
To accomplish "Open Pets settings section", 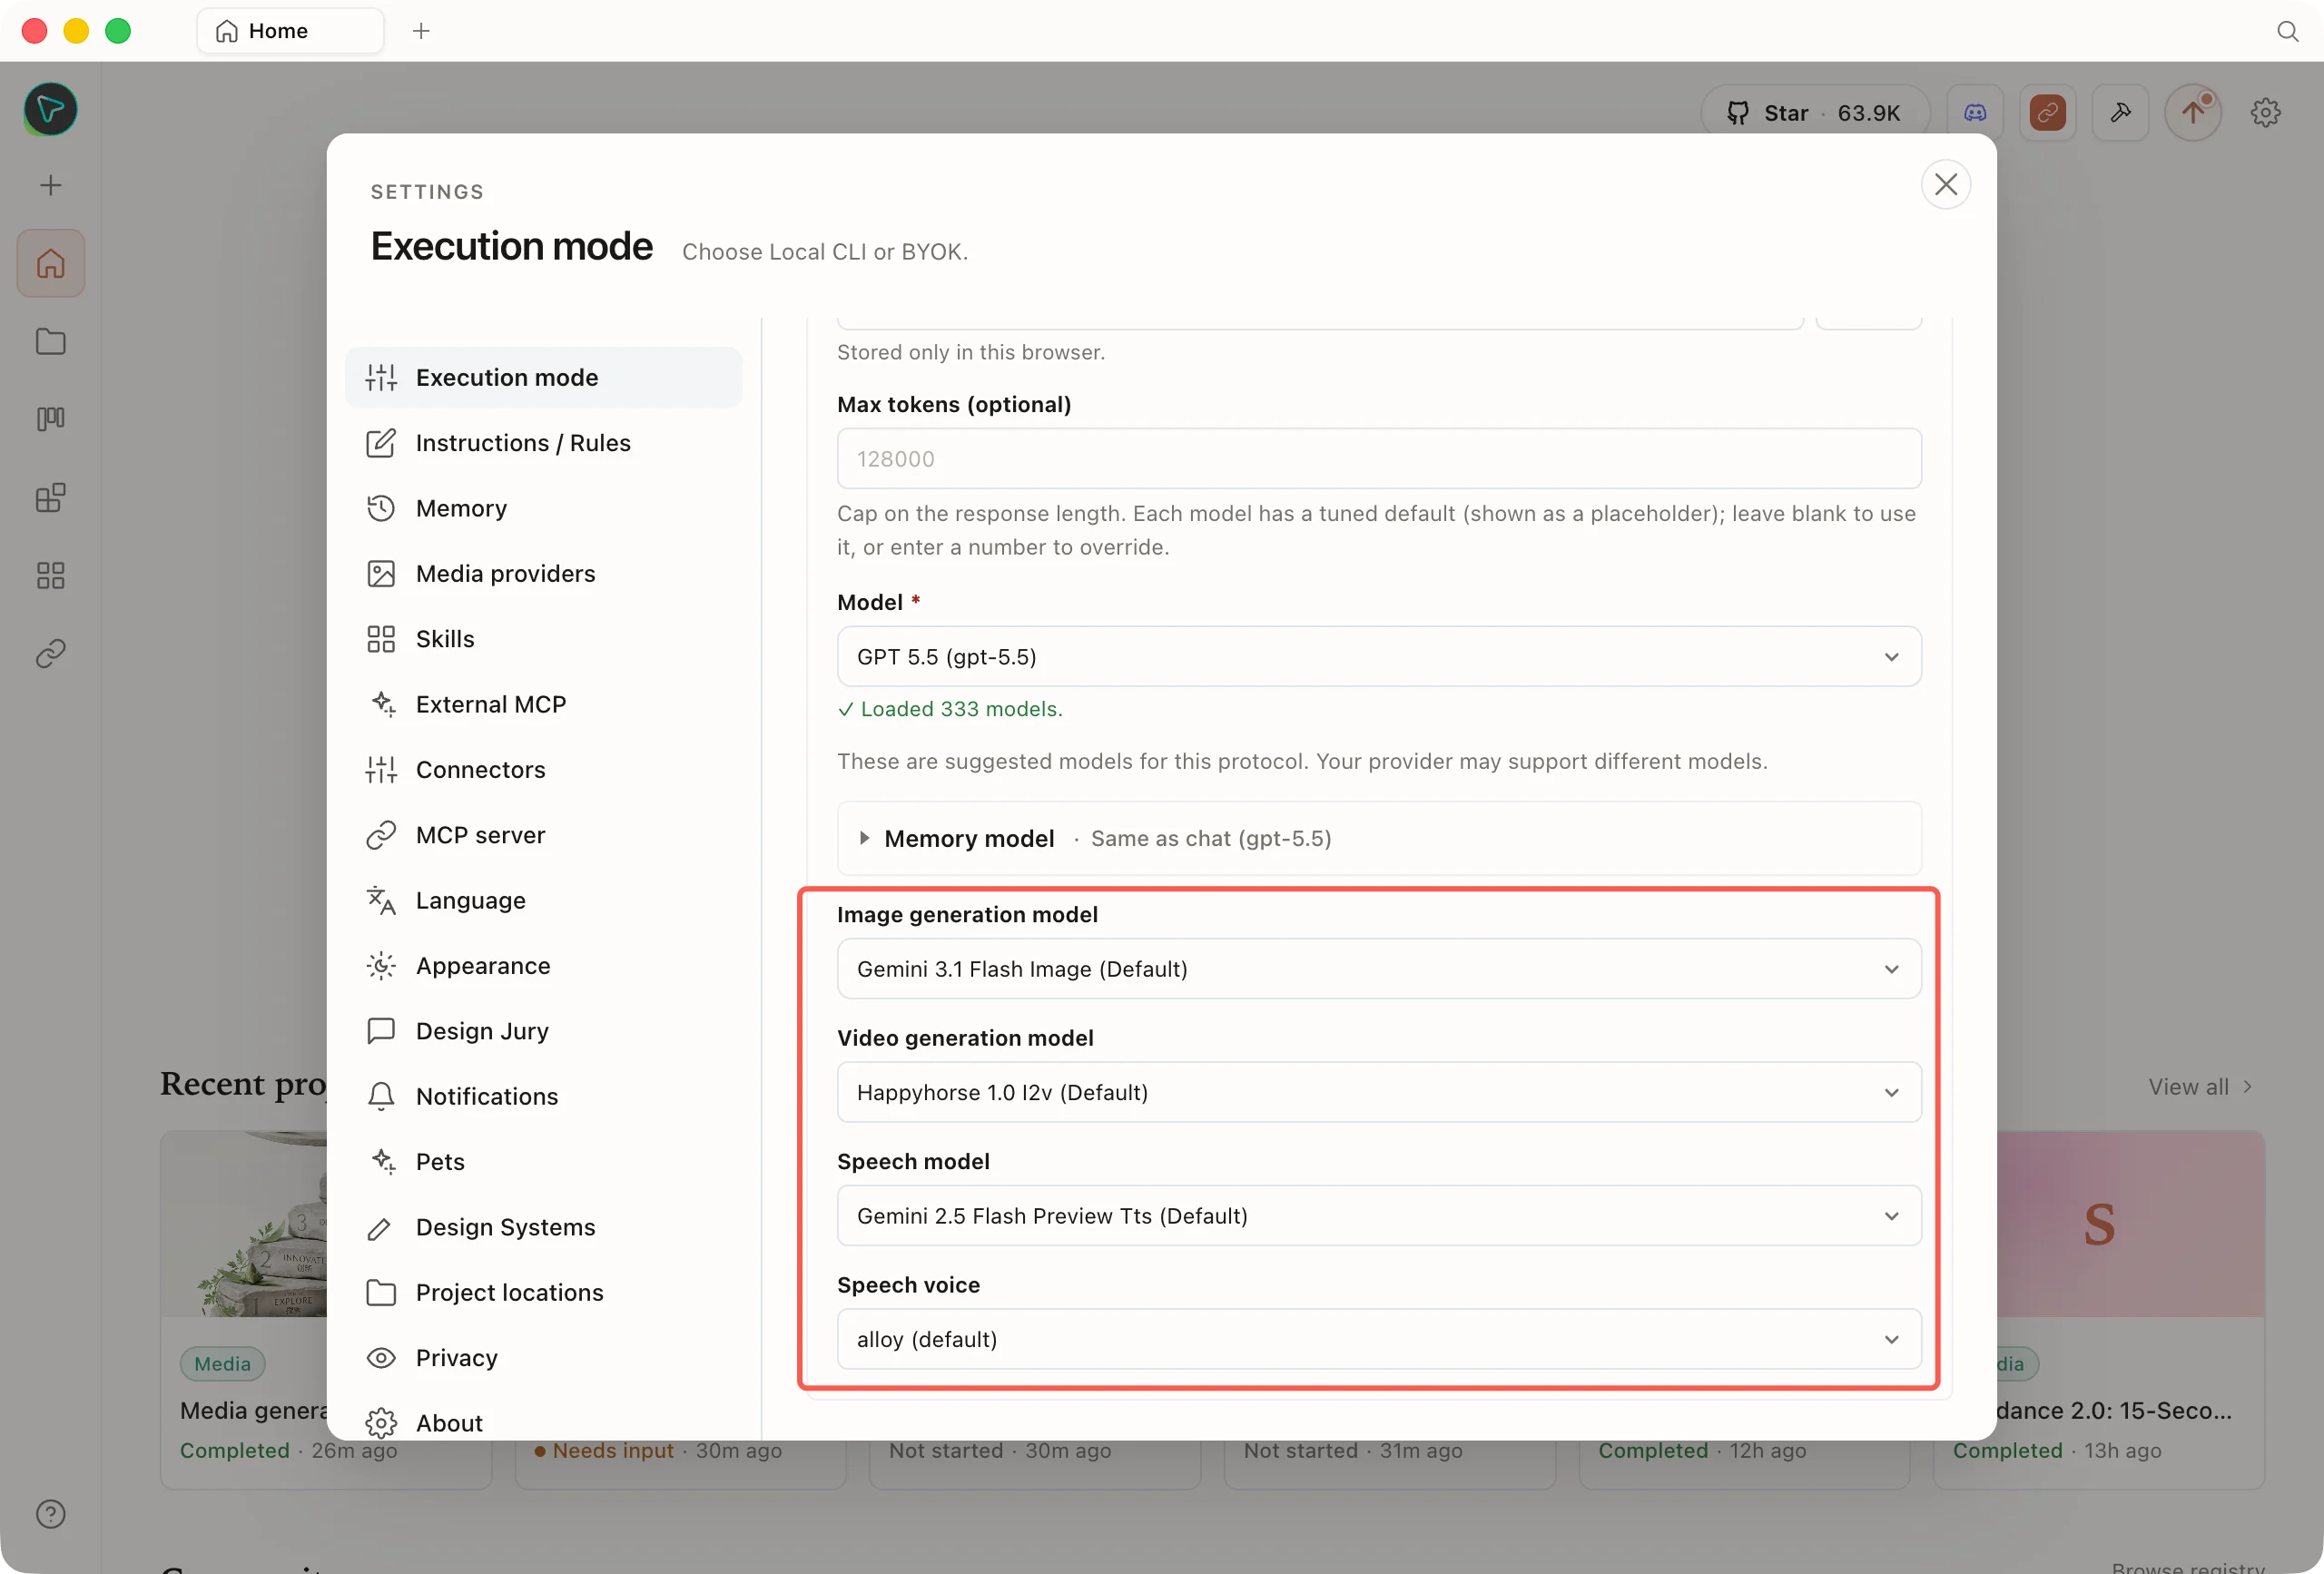I will click(543, 1161).
